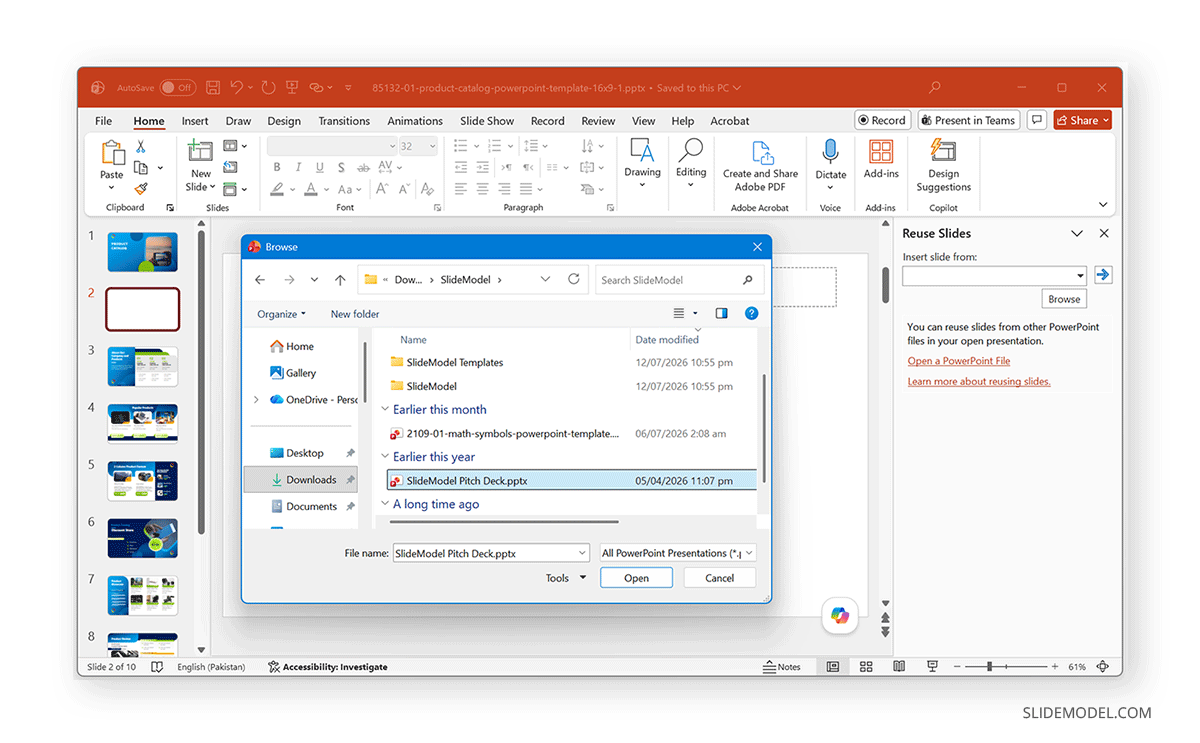
Task: Switch to Reading View icon
Action: coord(899,667)
